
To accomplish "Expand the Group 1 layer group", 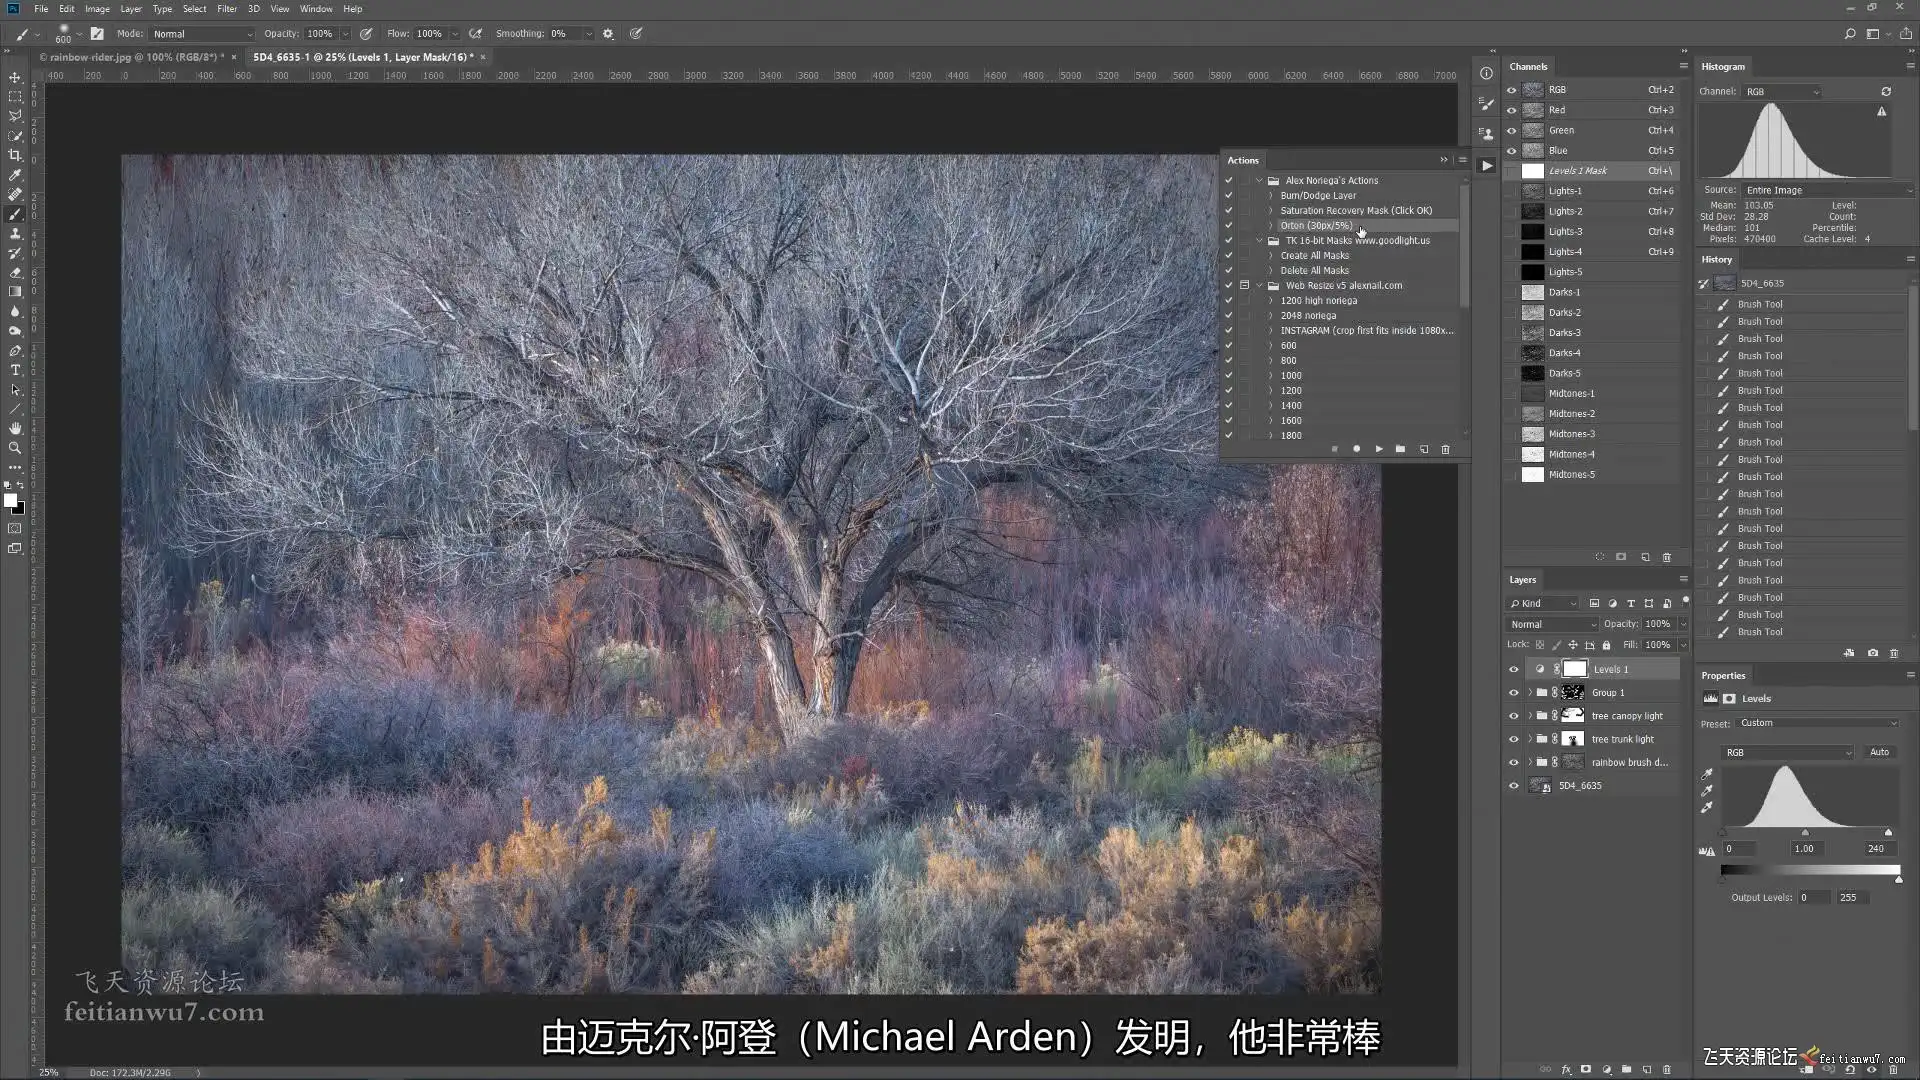I will [1529, 692].
